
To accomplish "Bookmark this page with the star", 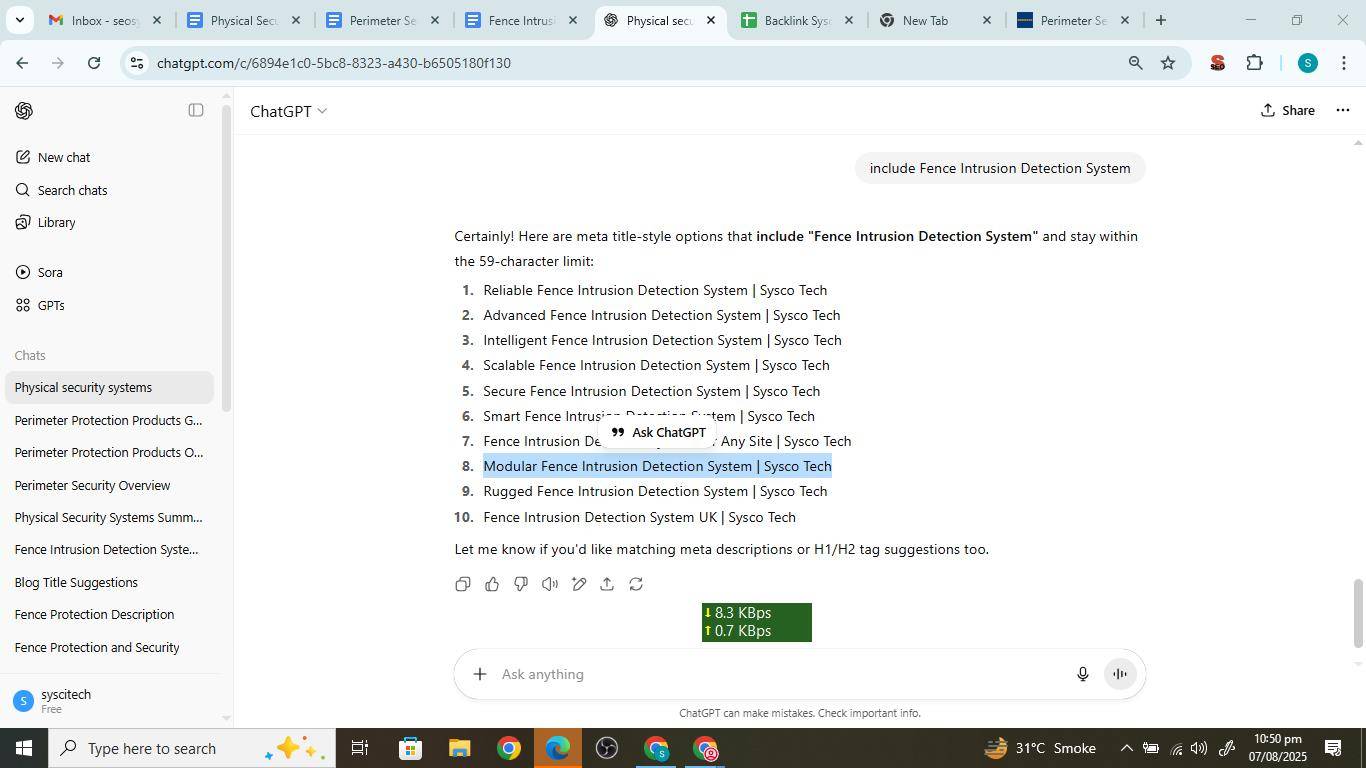I will coord(1168,63).
